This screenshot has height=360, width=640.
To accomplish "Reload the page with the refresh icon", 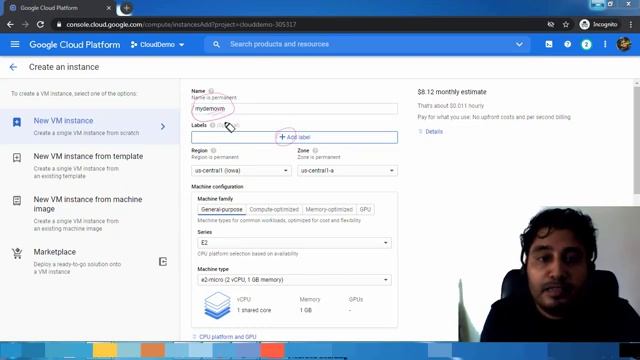I will 40,24.
